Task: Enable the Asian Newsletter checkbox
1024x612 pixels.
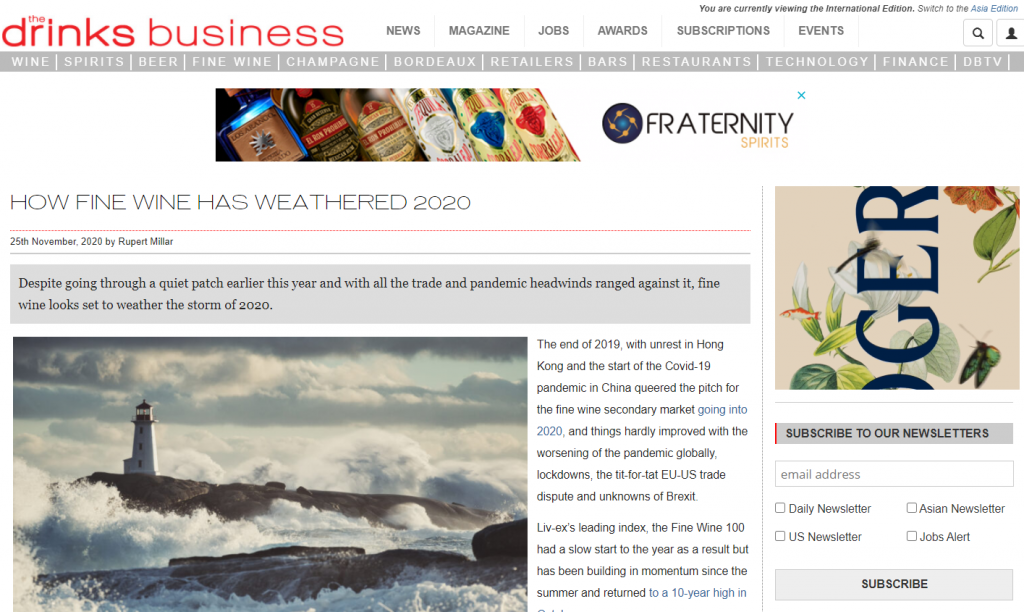Action: click(912, 507)
